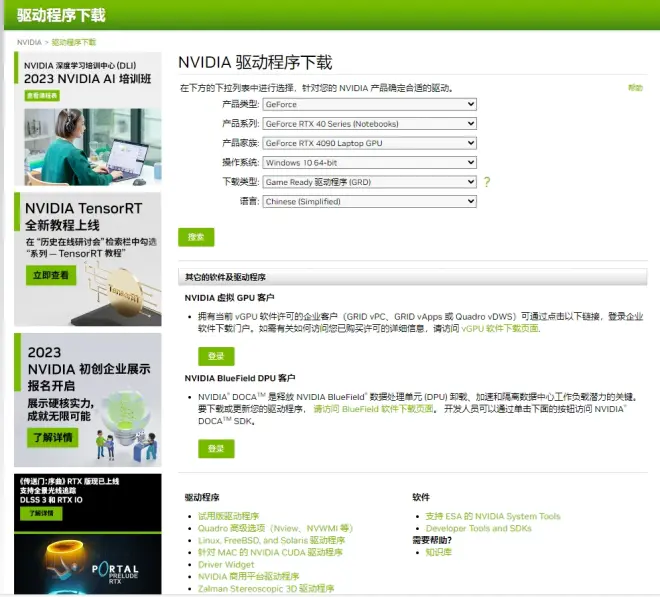
Task: Open the 下载类型 Game Ready dropdown
Action: point(369,182)
